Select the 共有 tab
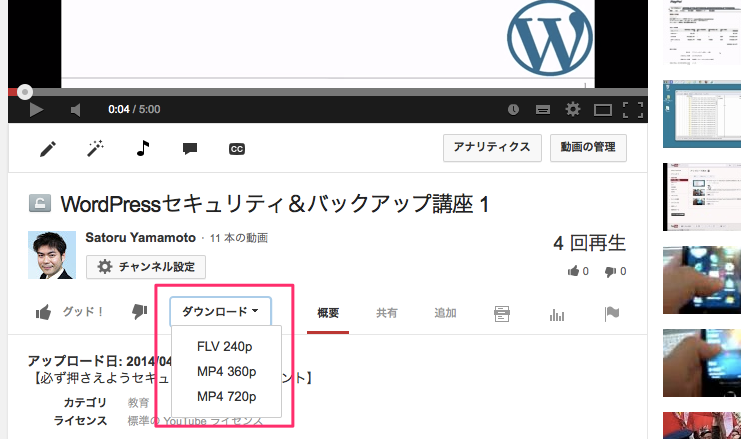Viewport: 741px width, 439px height. coord(387,313)
